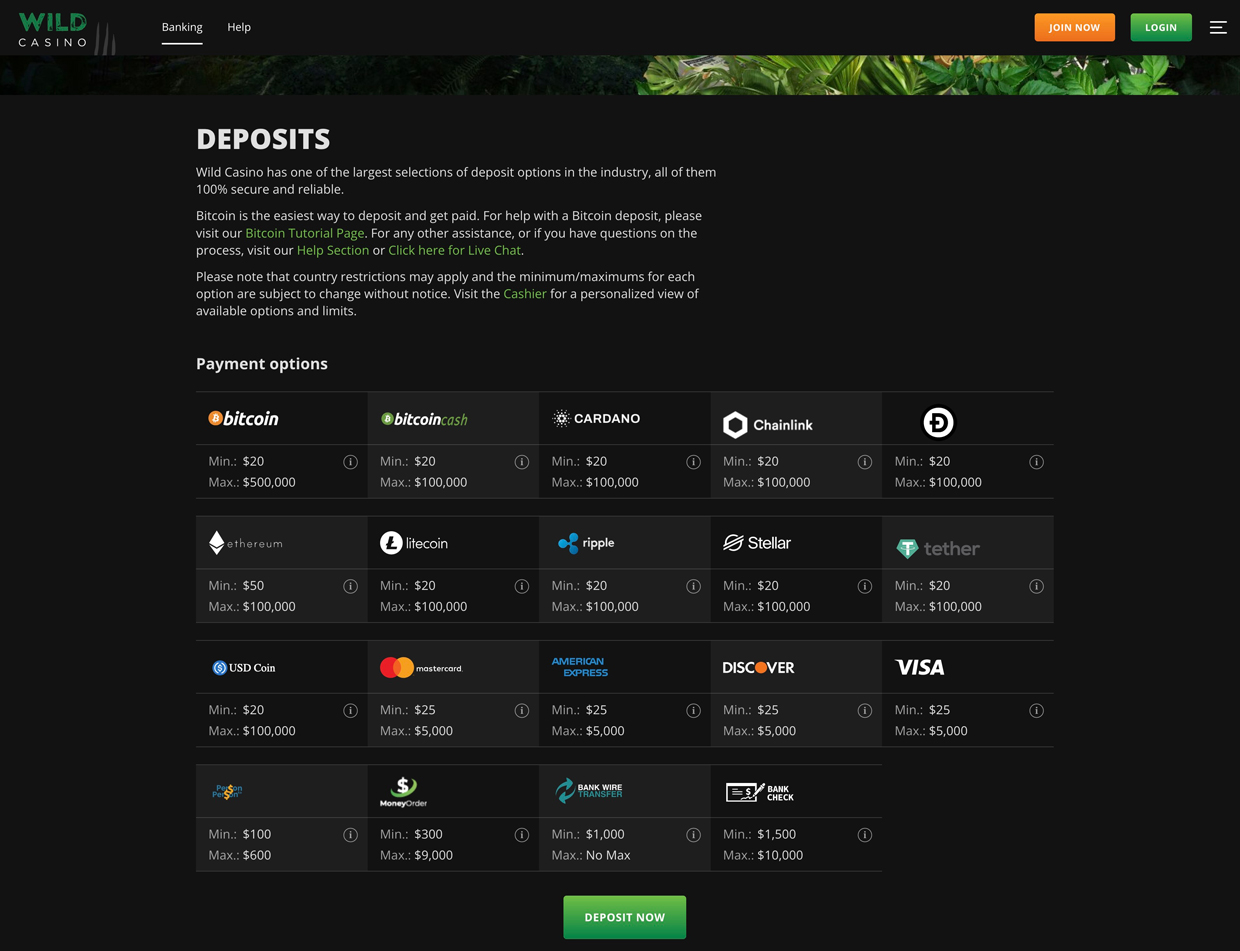Click the Ethereum logo
1240x951 pixels.
coord(245,543)
